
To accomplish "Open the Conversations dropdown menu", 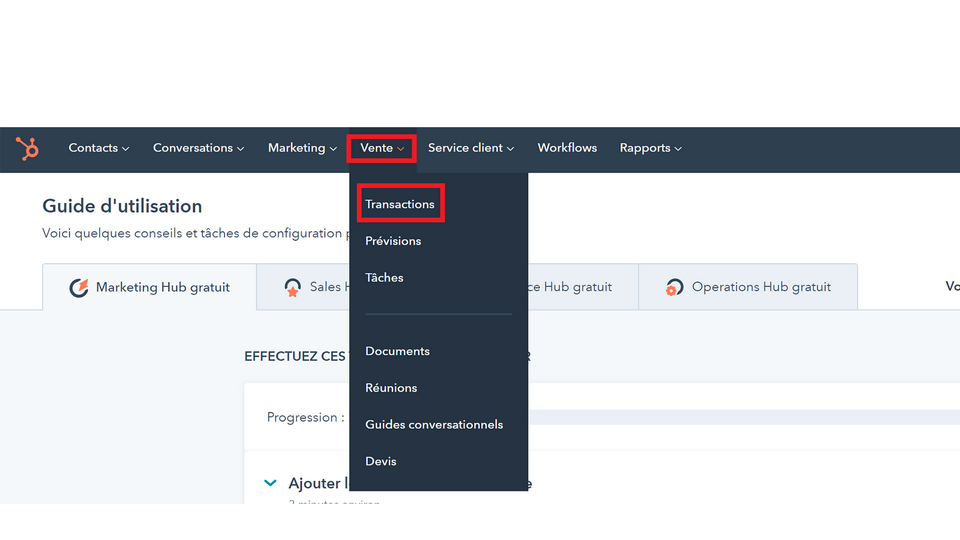I will tap(198, 148).
